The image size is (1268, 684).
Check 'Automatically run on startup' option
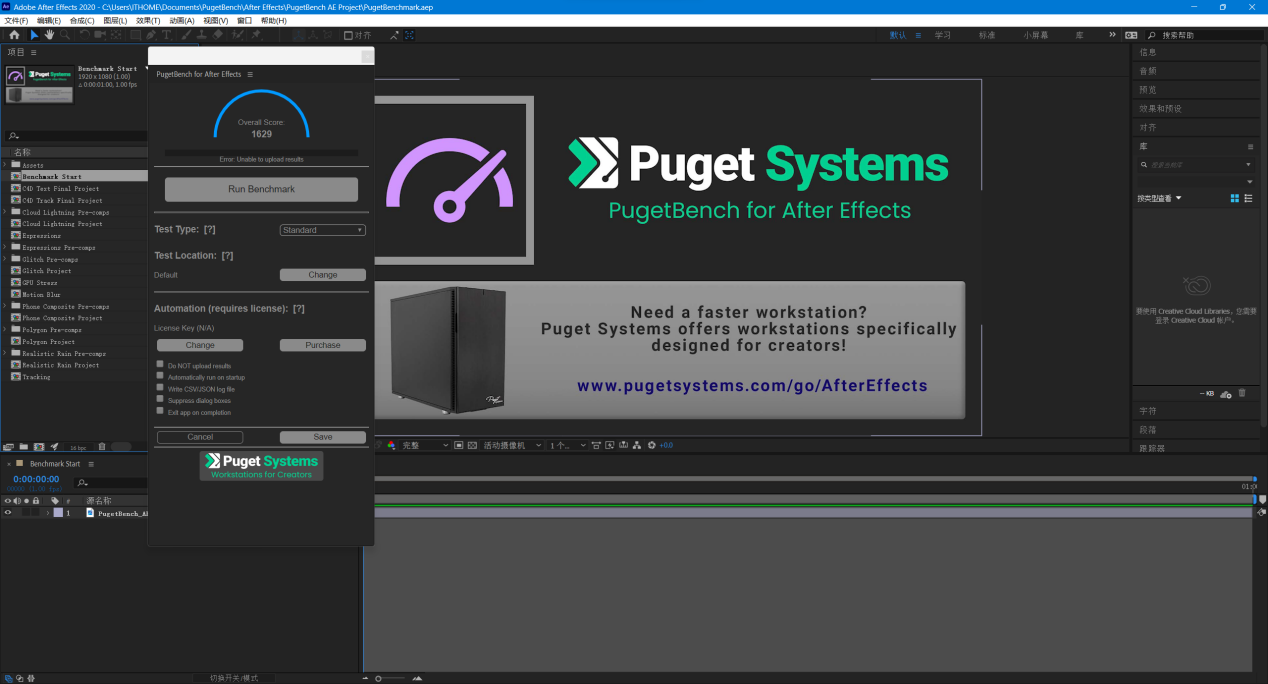(160, 376)
